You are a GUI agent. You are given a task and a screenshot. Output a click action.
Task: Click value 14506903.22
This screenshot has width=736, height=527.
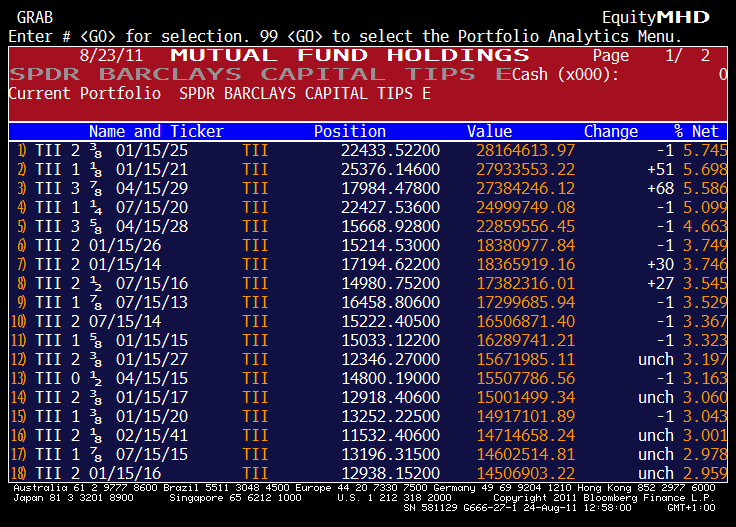click(526, 474)
